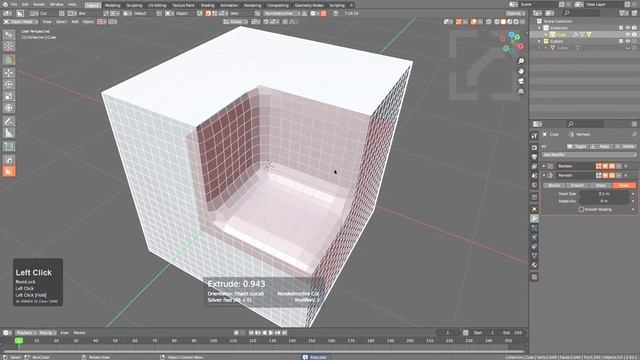Open World properties tab

534,185
